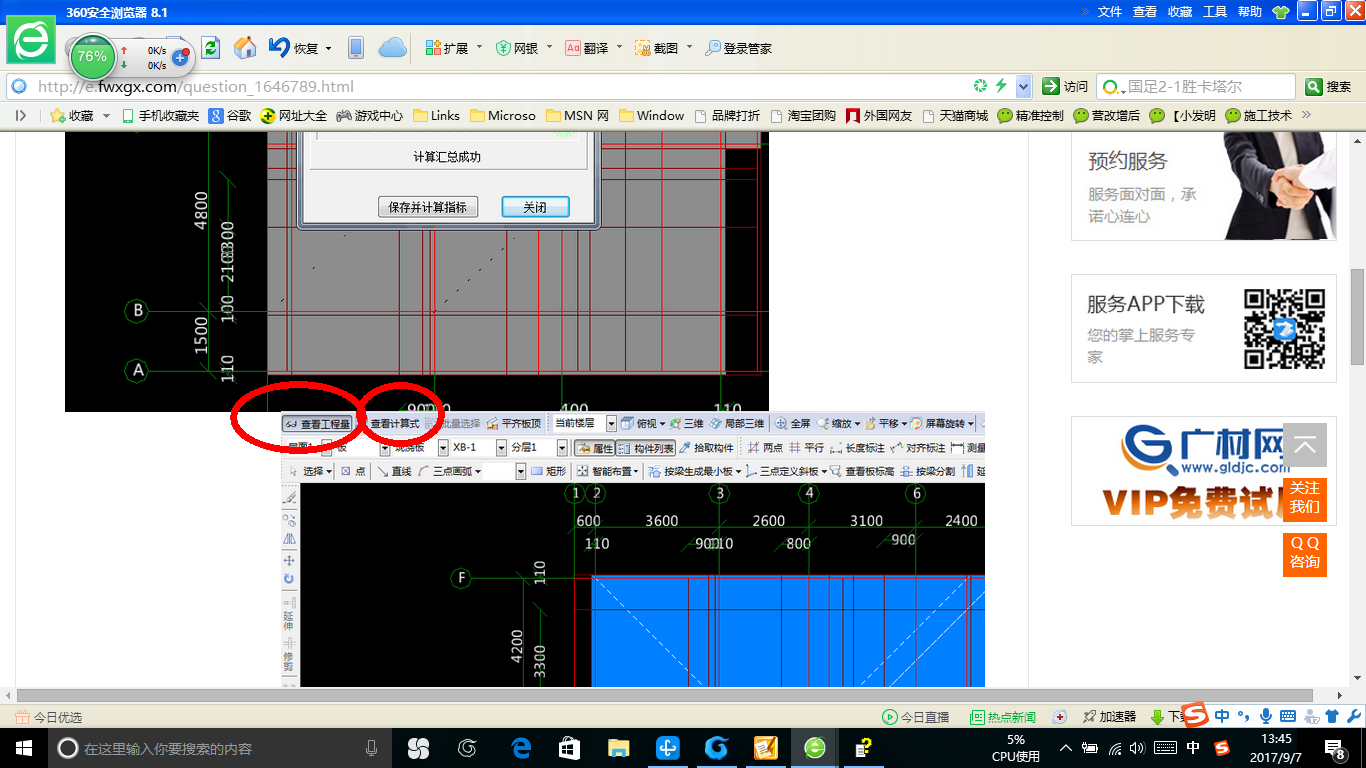Click the browser refresh icon
This screenshot has width=1366, height=768.
210,48
